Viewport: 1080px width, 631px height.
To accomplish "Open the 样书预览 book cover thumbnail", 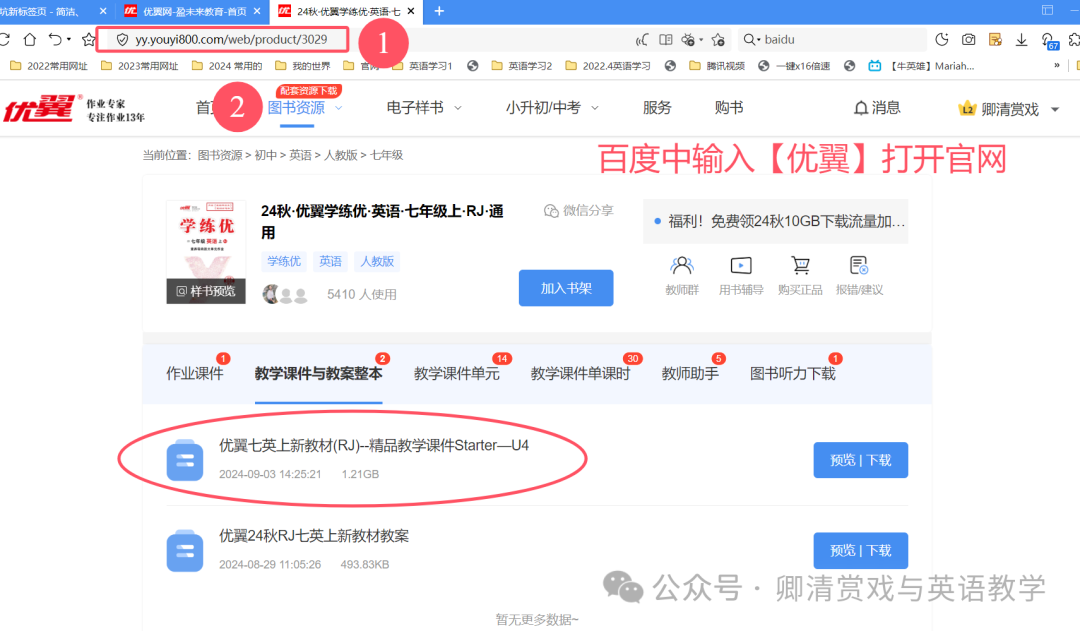I will (206, 252).
